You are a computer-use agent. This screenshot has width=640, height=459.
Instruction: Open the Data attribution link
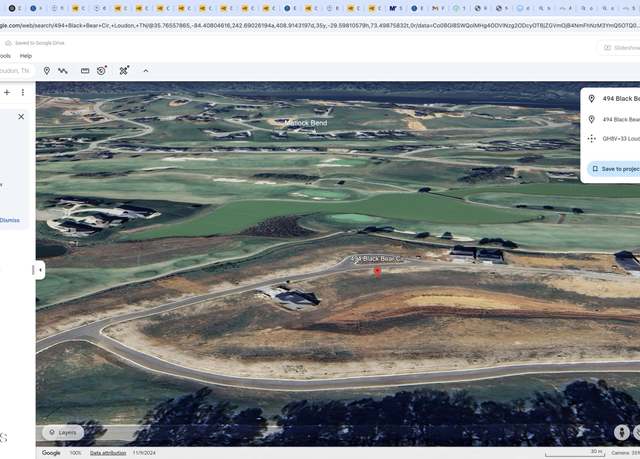pos(108,453)
